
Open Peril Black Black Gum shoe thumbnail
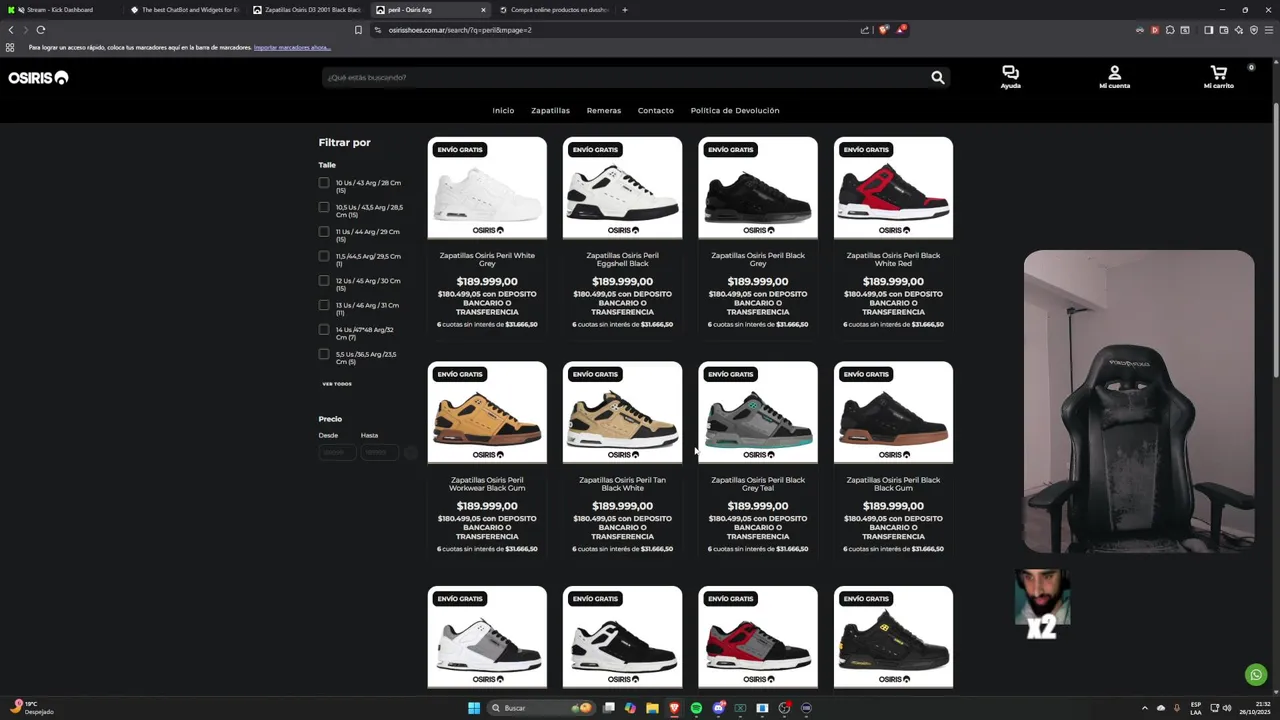pyautogui.click(x=893, y=412)
